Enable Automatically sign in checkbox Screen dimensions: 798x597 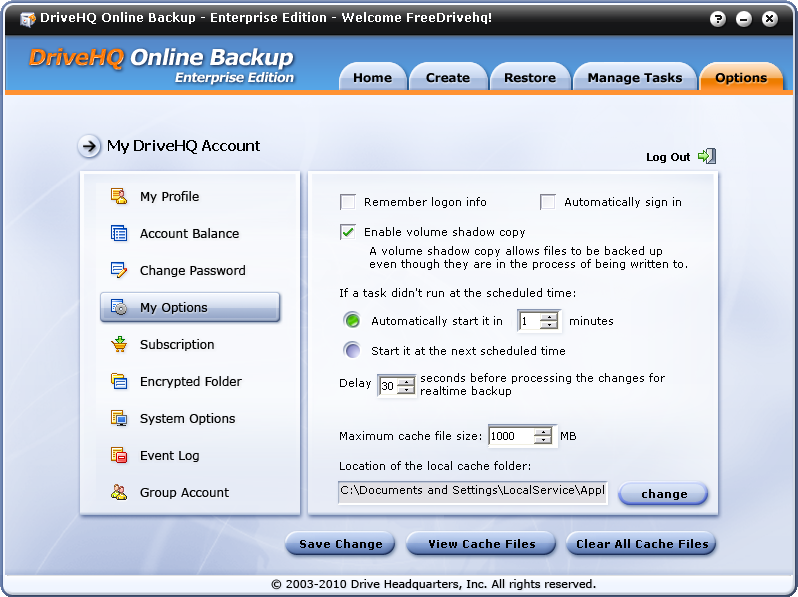point(548,202)
